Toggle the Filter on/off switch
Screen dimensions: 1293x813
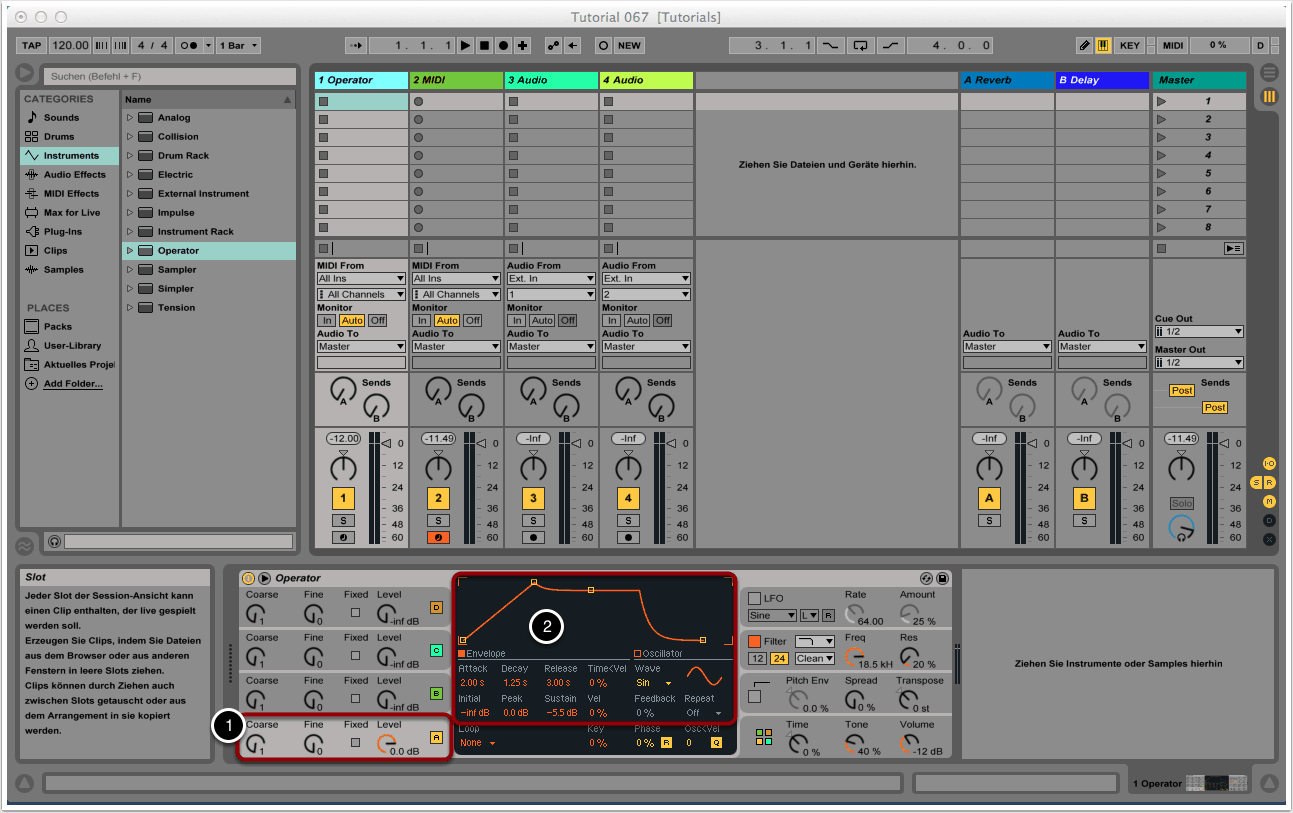(x=755, y=641)
